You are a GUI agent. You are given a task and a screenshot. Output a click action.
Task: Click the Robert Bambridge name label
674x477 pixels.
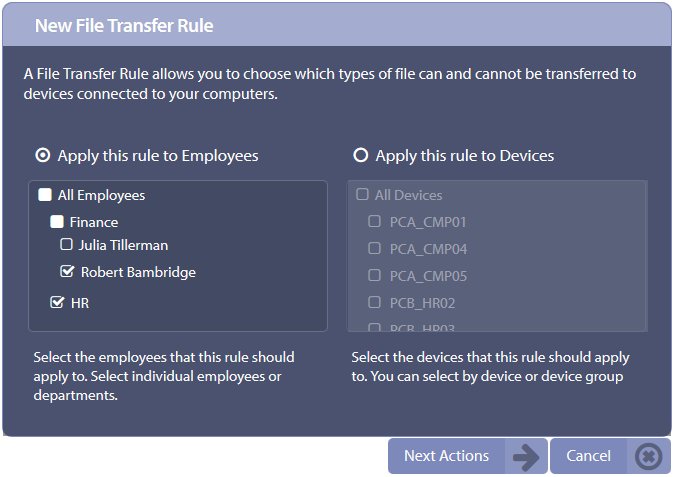click(x=138, y=272)
